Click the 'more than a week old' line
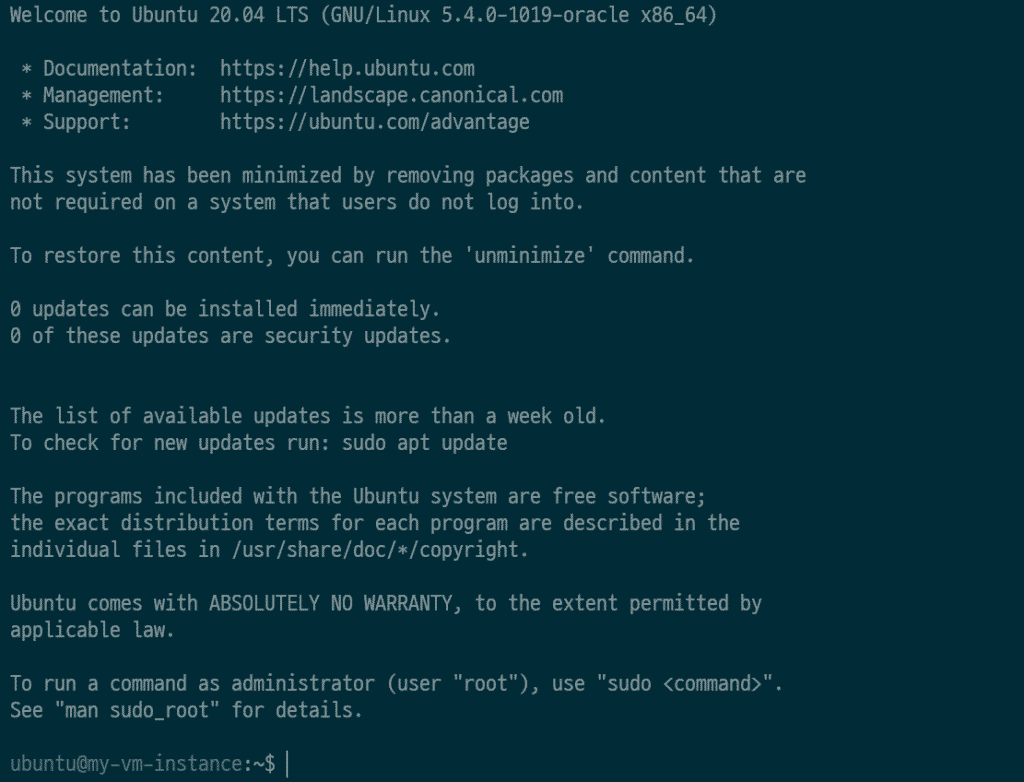Image resolution: width=1024 pixels, height=782 pixels. click(x=308, y=416)
